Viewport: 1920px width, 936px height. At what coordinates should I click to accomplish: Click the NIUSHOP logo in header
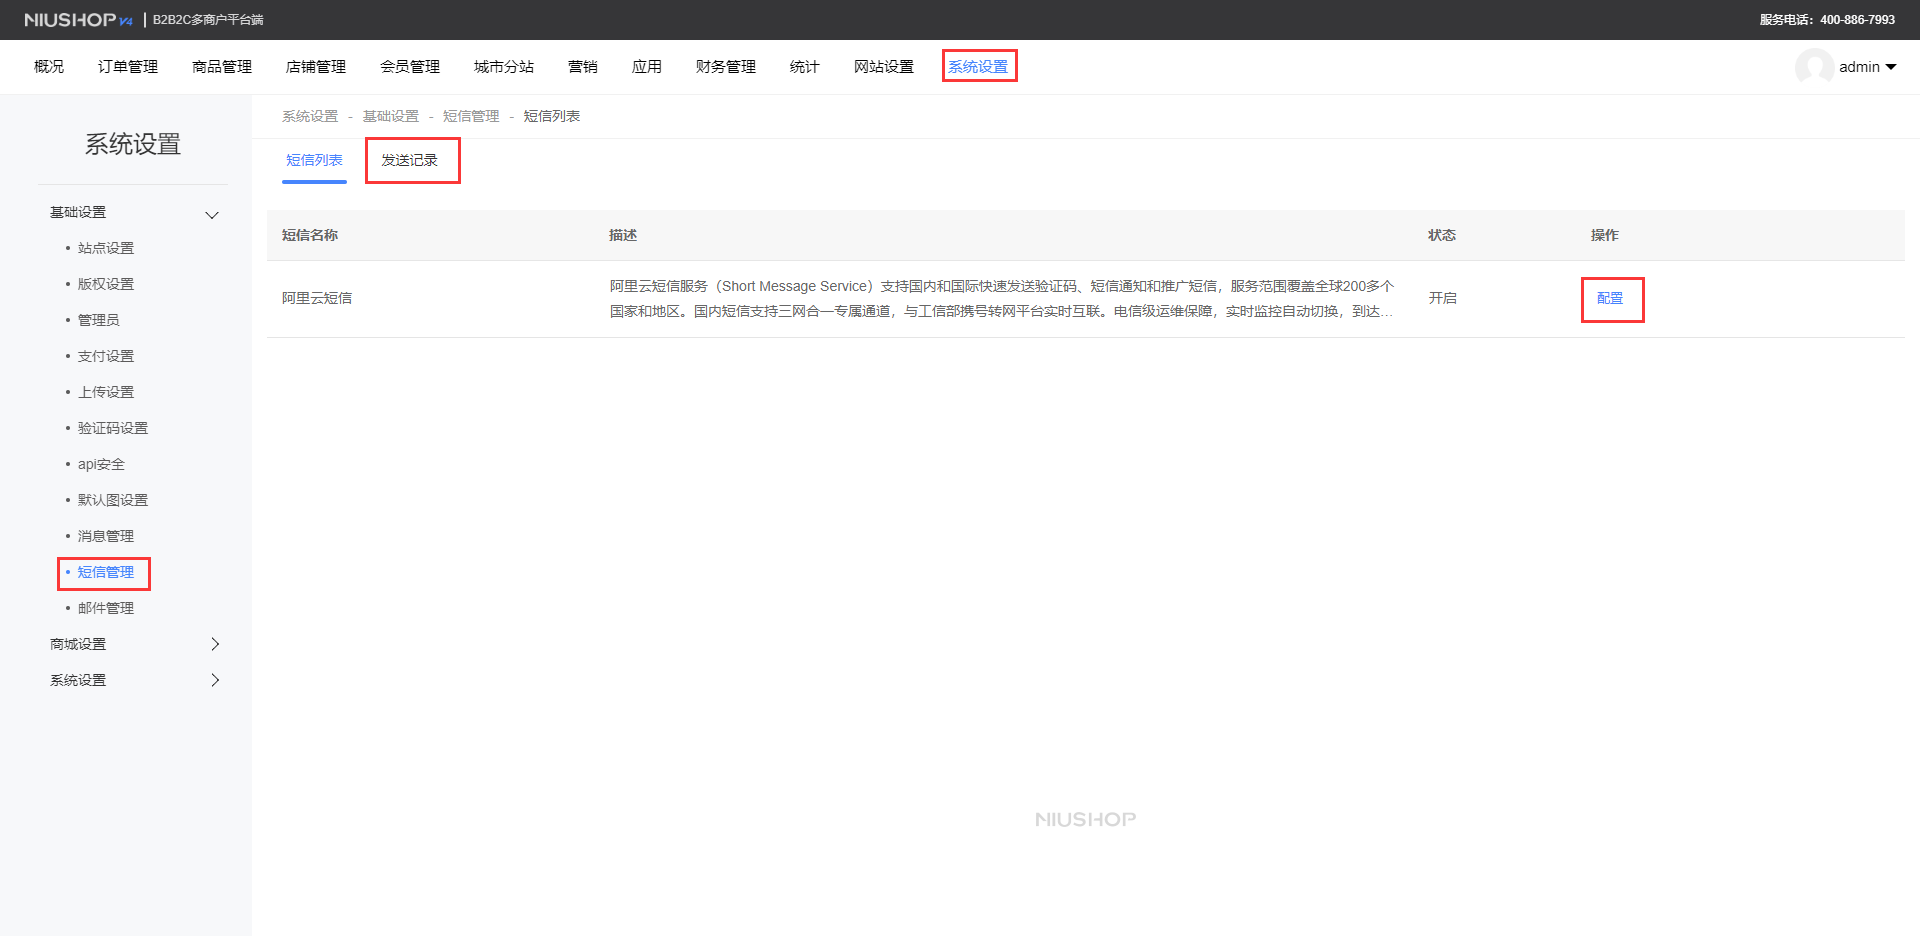(78, 20)
